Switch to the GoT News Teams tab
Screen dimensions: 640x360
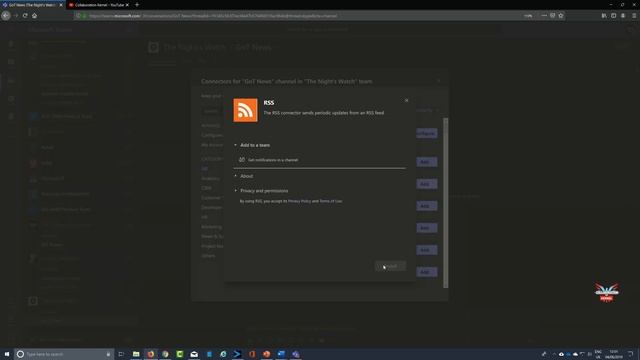(32, 5)
